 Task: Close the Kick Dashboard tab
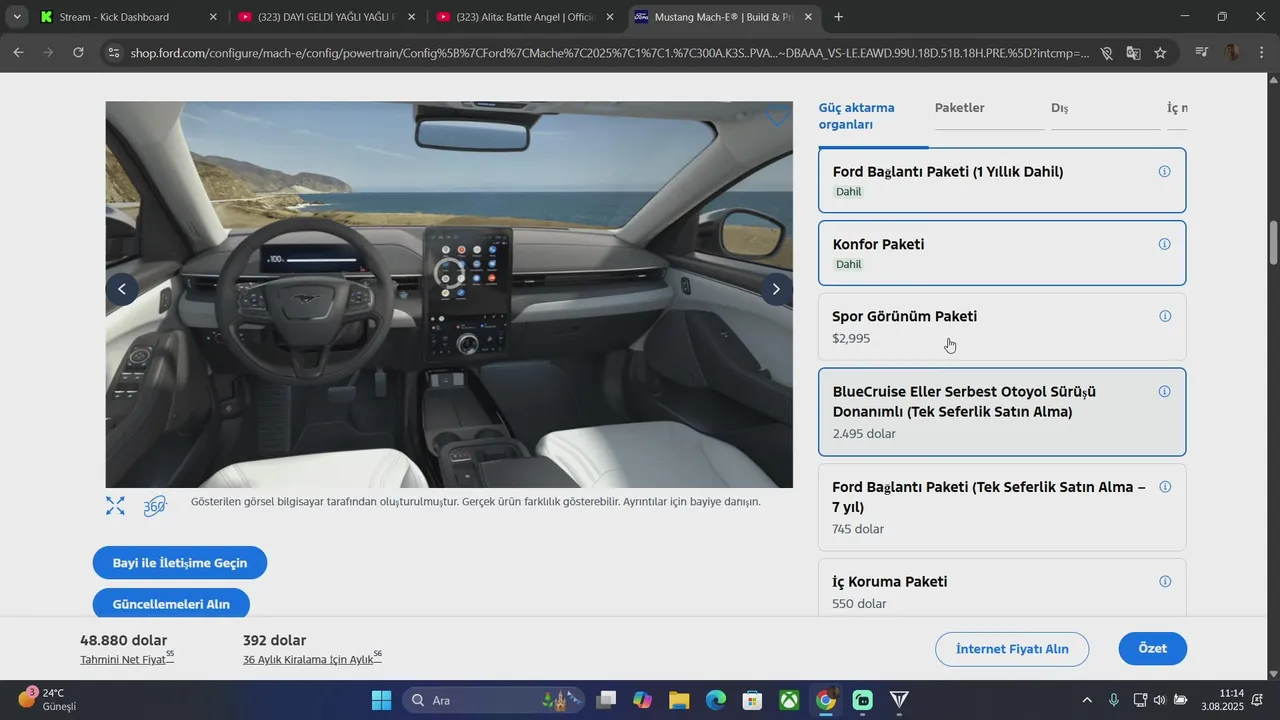(212, 17)
